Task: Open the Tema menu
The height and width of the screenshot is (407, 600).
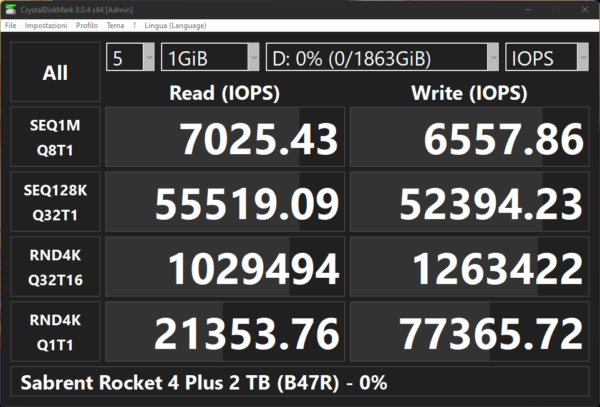Action: (x=116, y=24)
